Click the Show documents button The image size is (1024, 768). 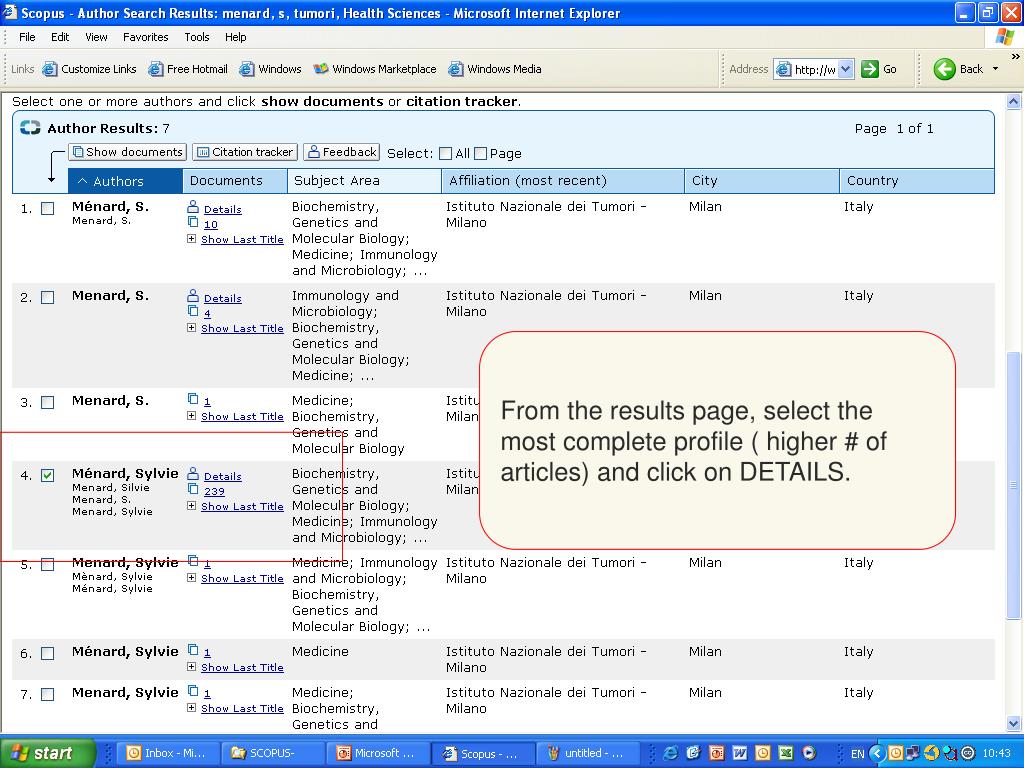[x=128, y=152]
